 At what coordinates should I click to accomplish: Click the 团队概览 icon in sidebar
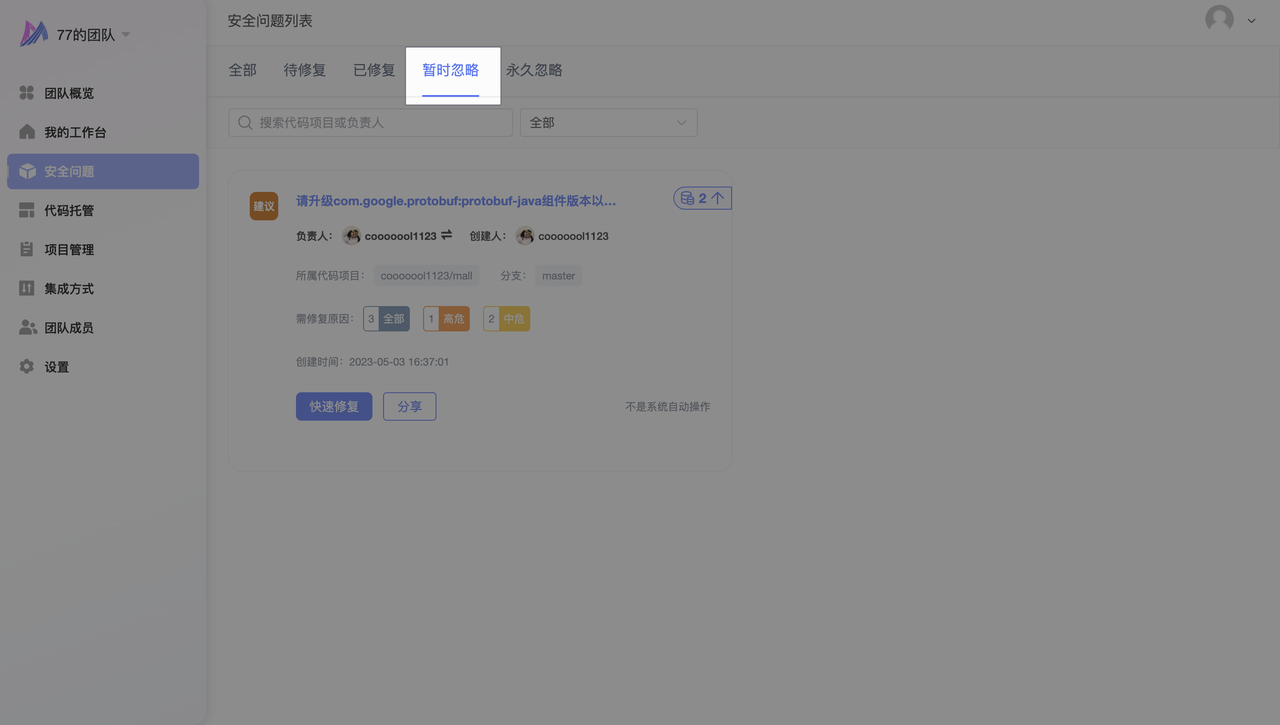pos(27,93)
